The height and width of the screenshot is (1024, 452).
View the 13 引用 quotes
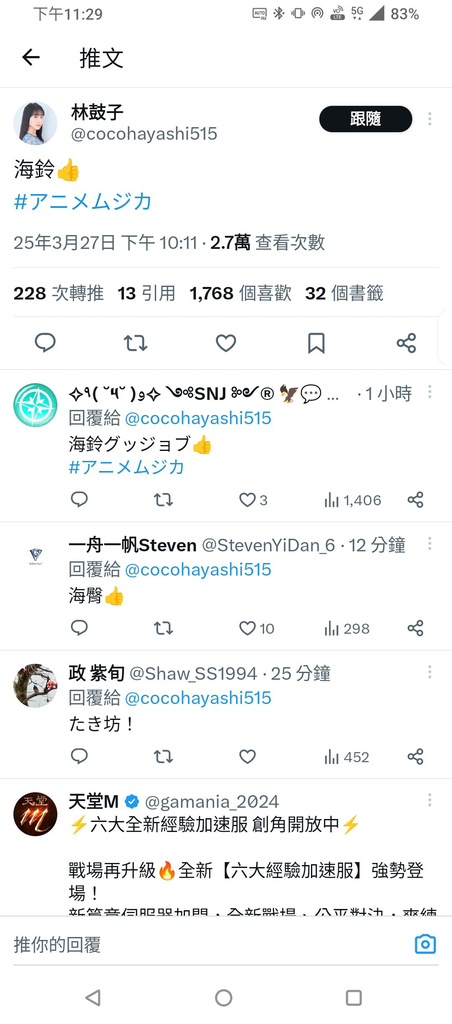coord(147,294)
